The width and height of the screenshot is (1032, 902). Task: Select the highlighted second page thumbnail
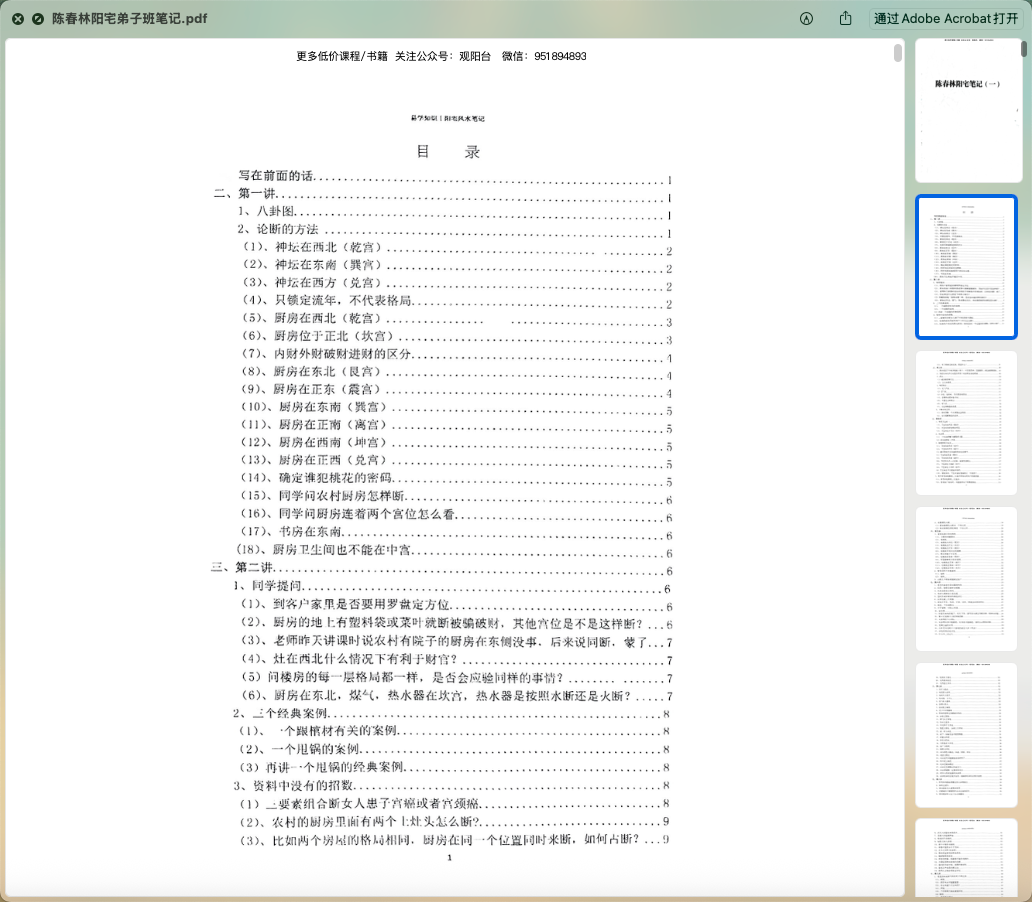pos(967,267)
